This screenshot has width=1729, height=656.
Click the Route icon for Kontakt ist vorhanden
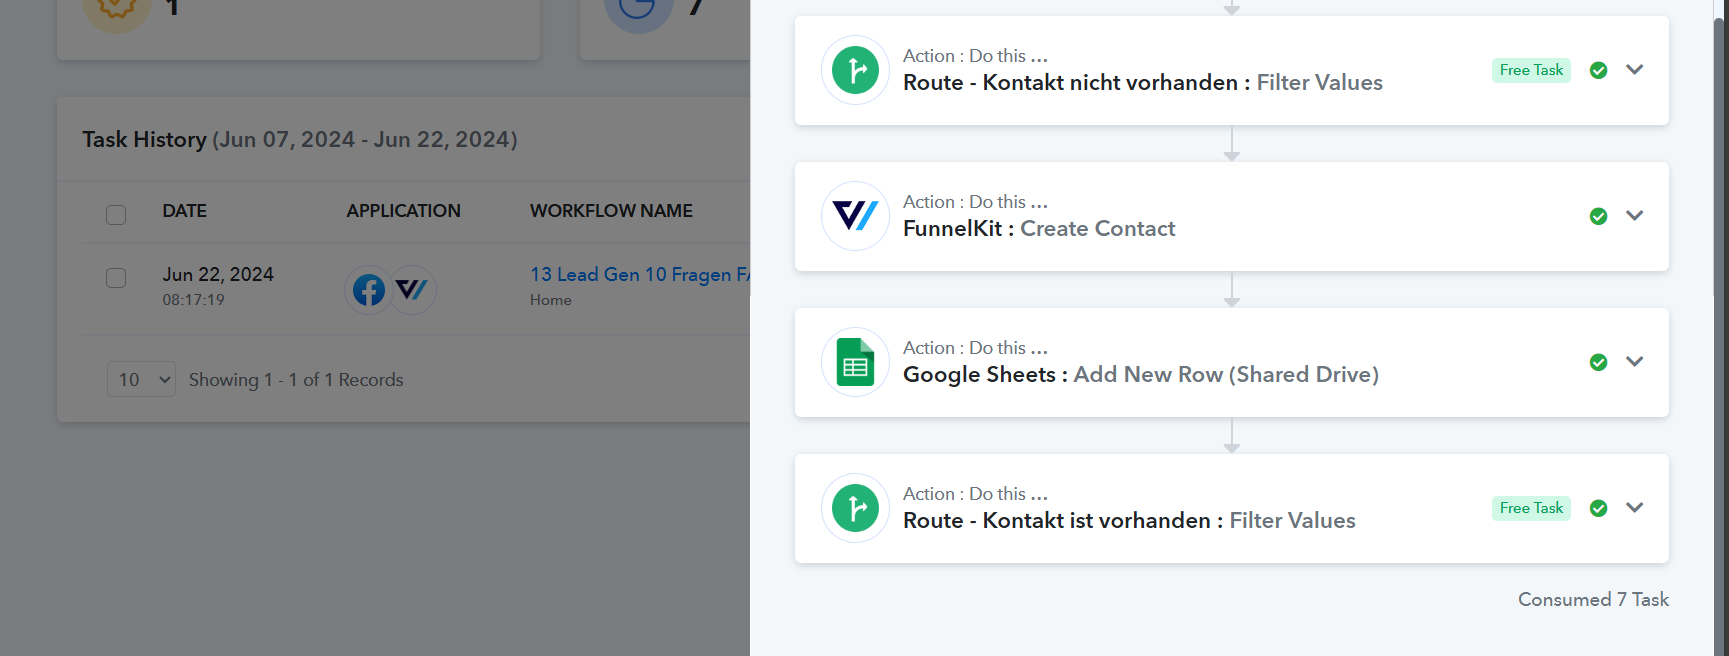[x=855, y=508]
